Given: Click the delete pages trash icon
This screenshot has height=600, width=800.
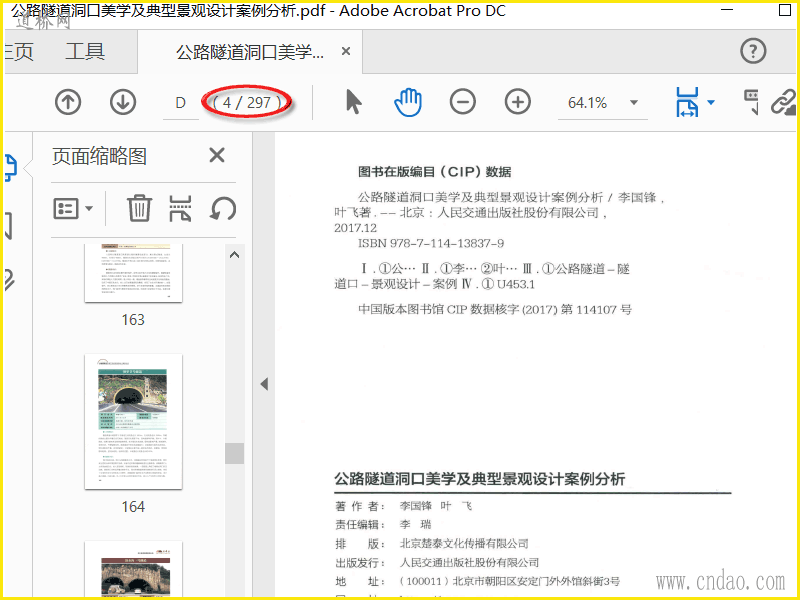Looking at the screenshot, I should 139,208.
